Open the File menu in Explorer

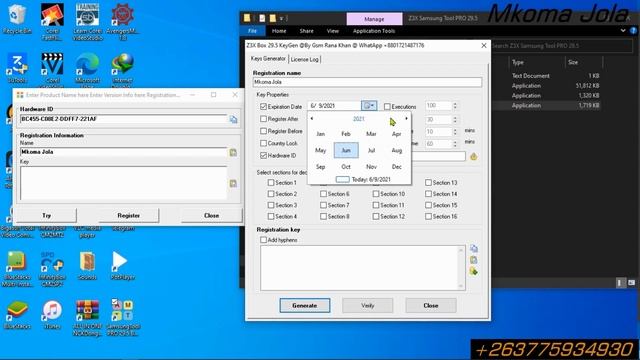coord(252,31)
